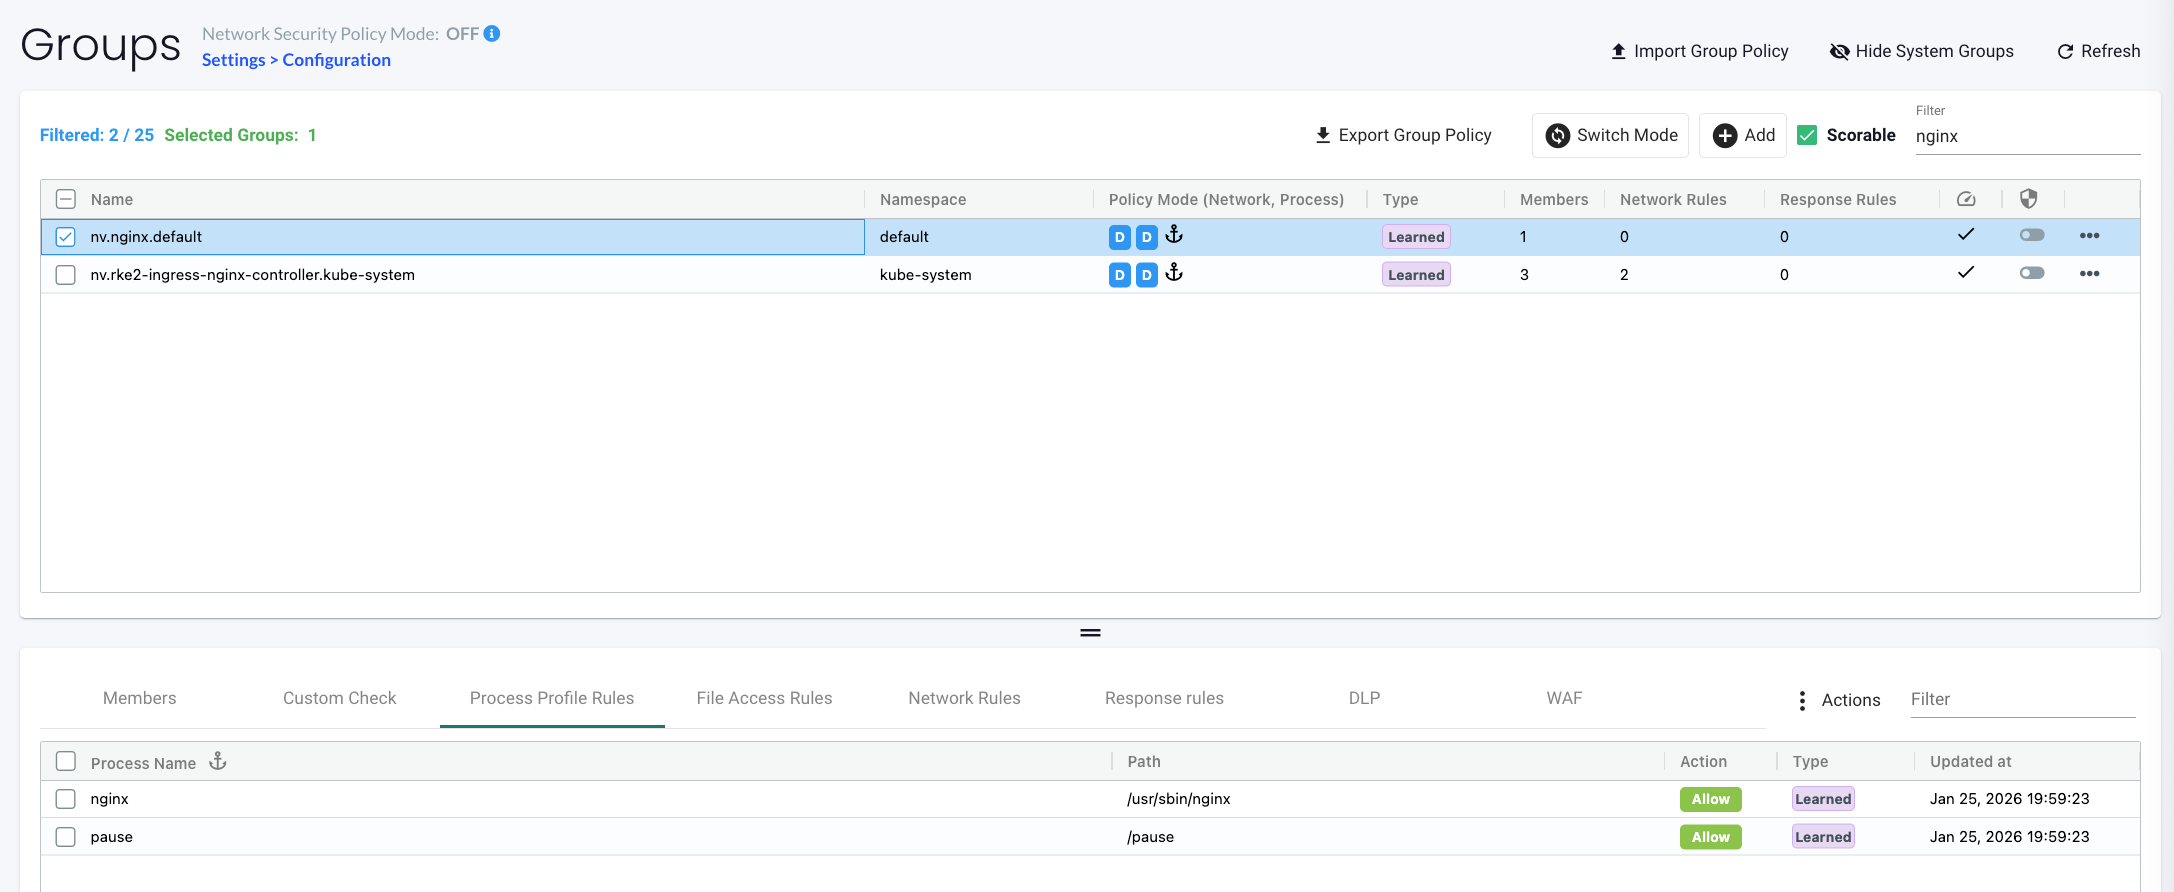Open the File Access Rules tab
The image size is (2174, 892).
[x=764, y=698]
